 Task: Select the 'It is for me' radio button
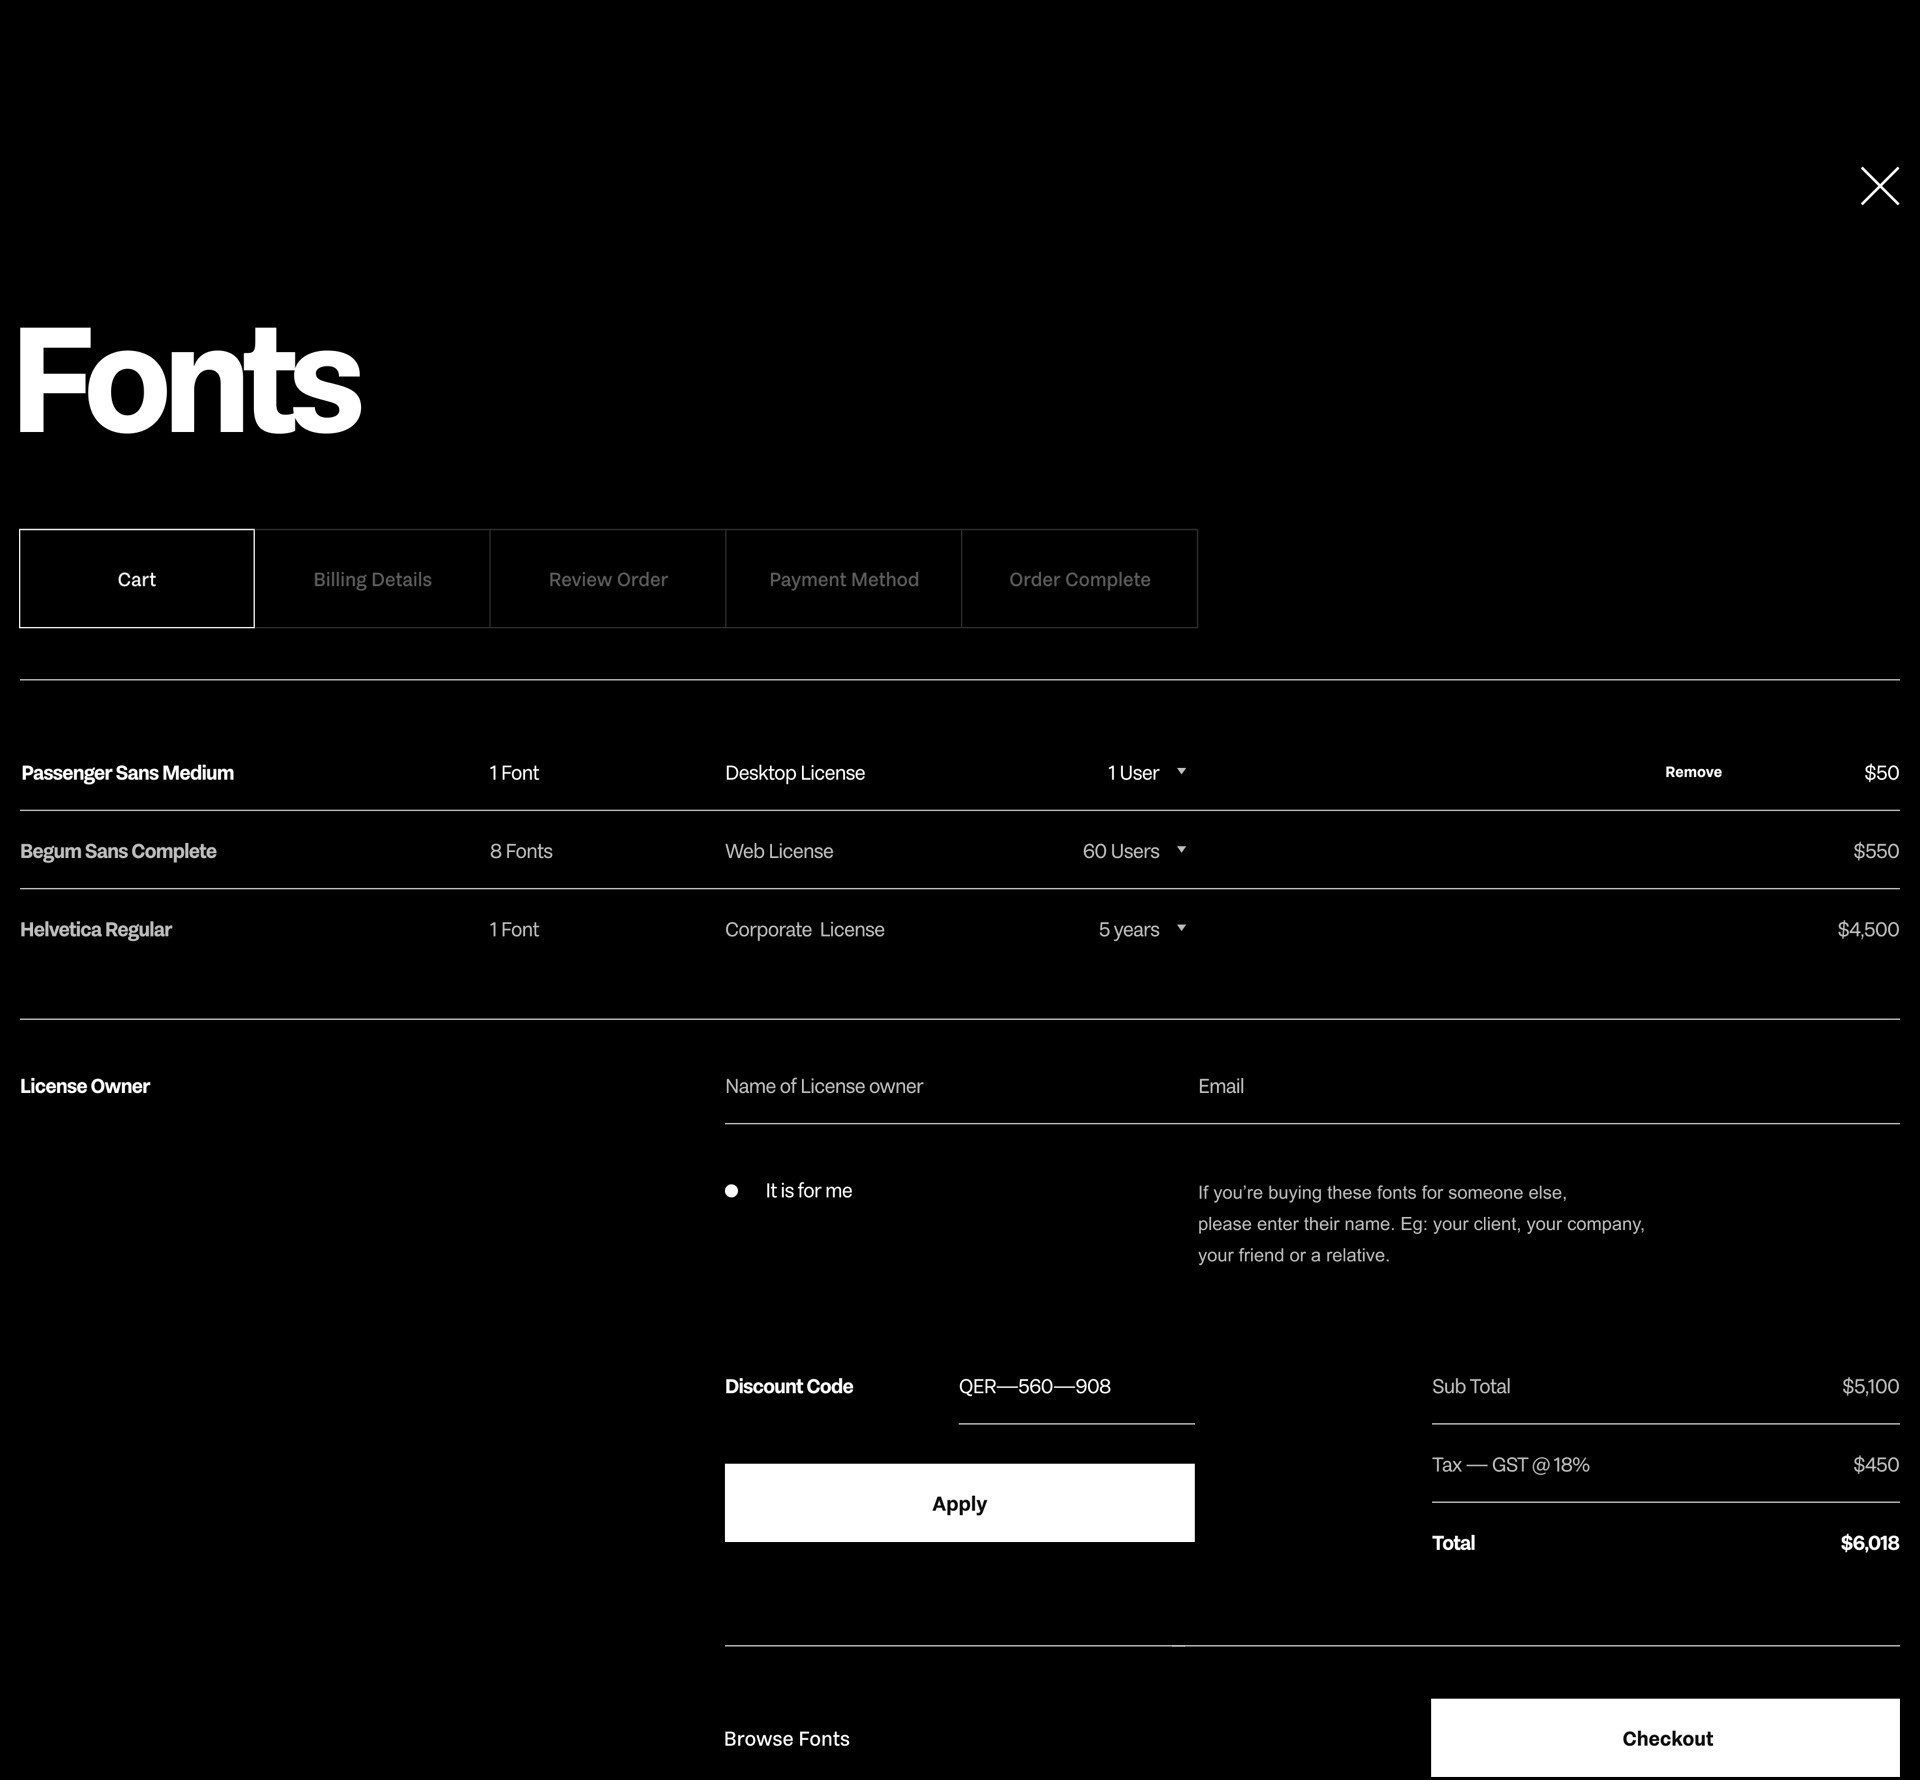[x=732, y=1191]
